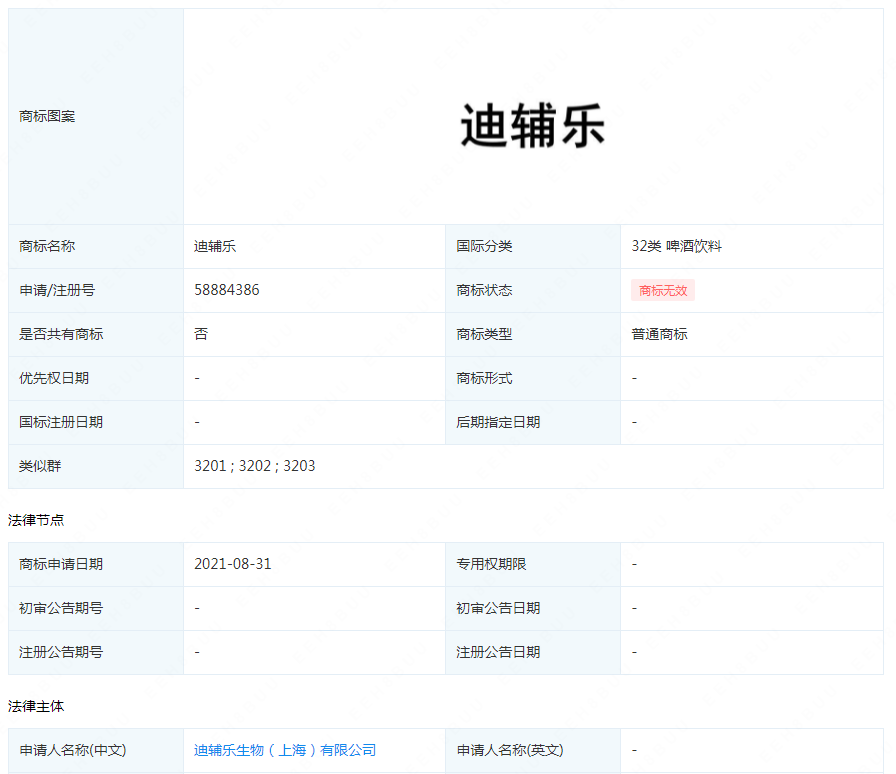The width and height of the screenshot is (896, 774).
Task: Click the dash value beside 专用权期限
Action: [634, 564]
